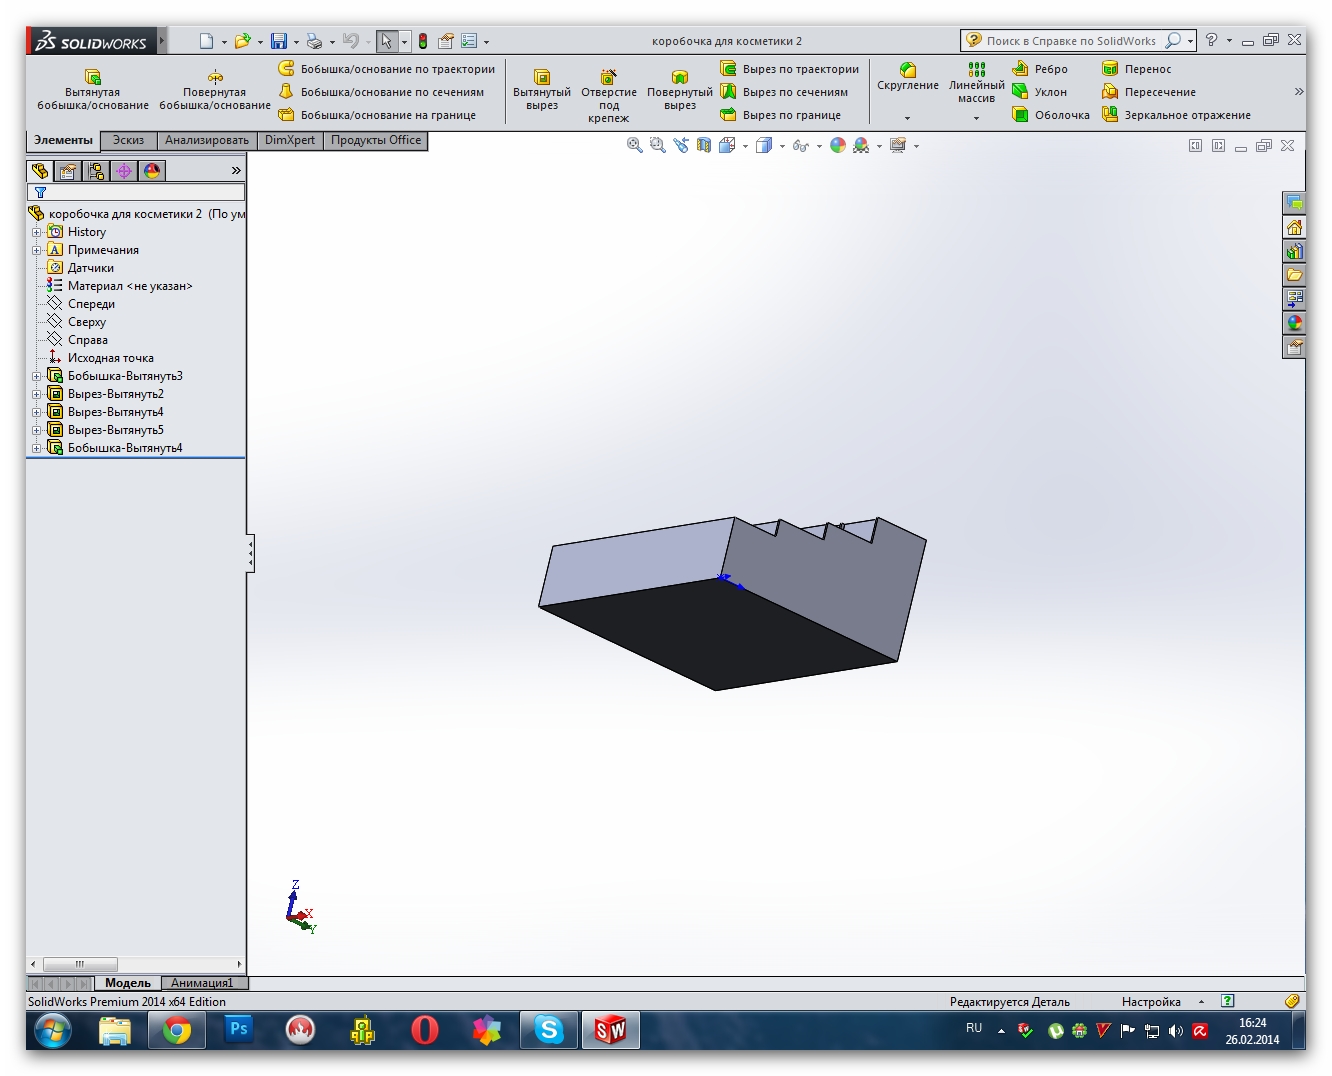Image resolution: width=1332 pixels, height=1076 pixels.
Task: Select Повернутый вырез tool
Action: tap(680, 90)
